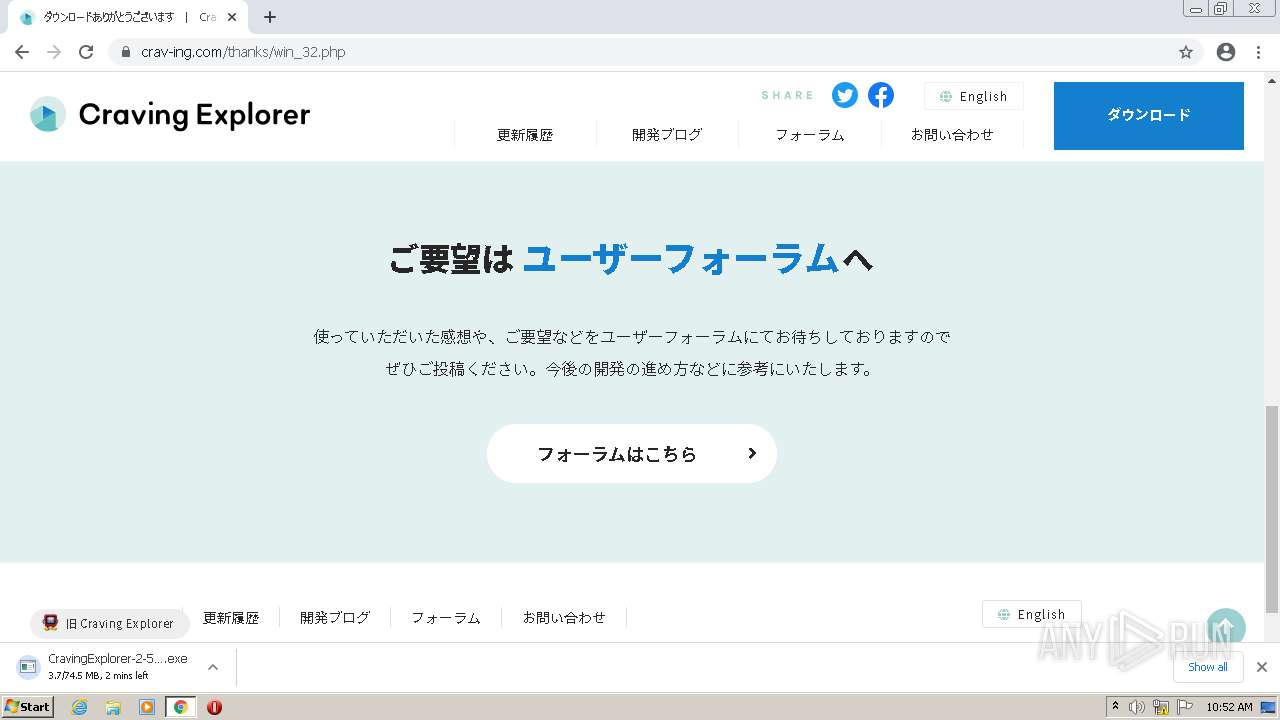1280x720 pixels.
Task: Open 更新履歴 in footer menu
Action: point(231,618)
